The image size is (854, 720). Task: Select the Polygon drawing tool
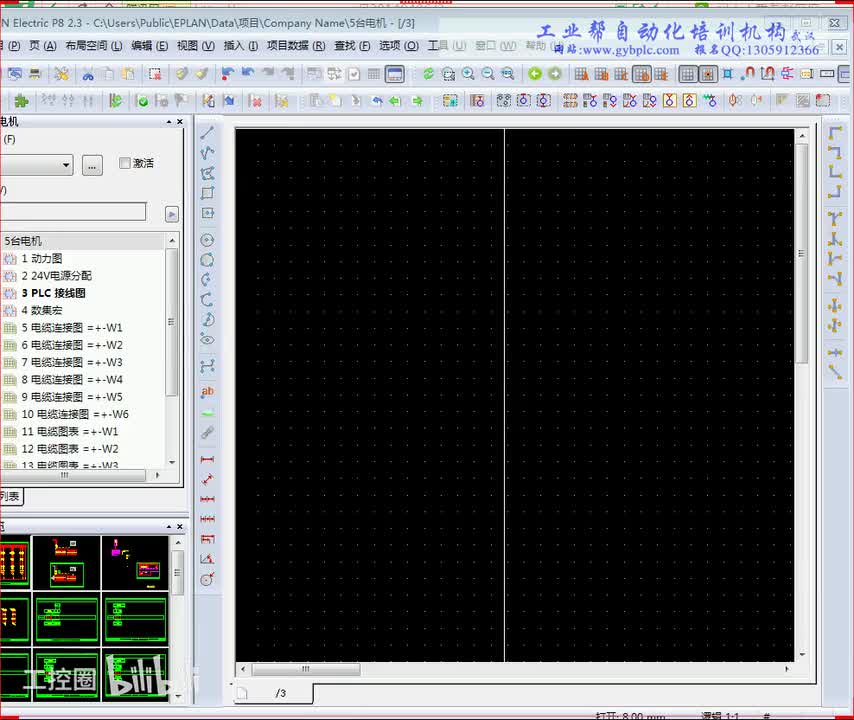click(208, 173)
